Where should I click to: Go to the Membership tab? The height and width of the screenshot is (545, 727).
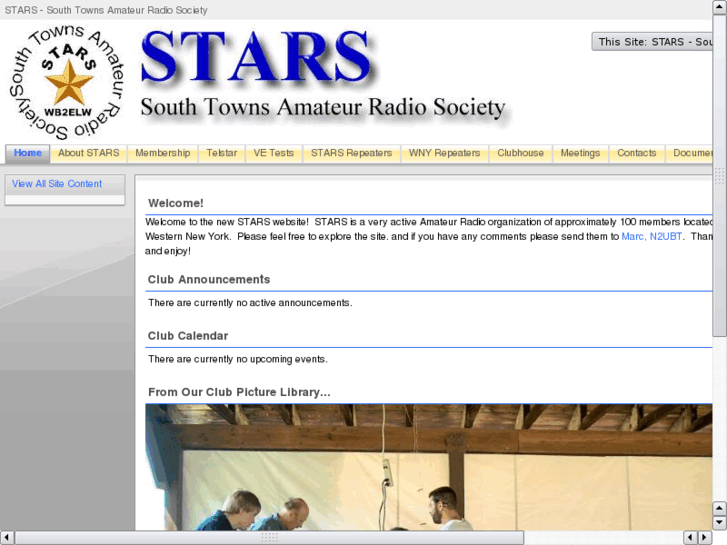(x=163, y=153)
